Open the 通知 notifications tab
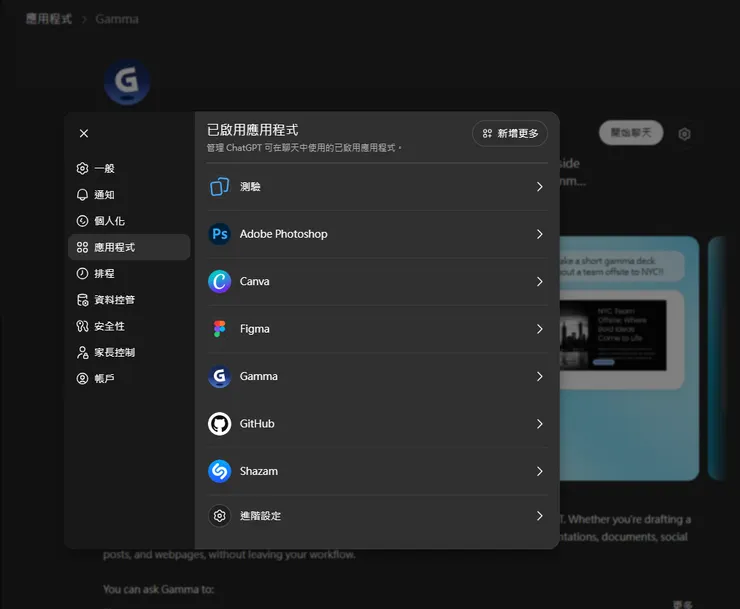Image resolution: width=740 pixels, height=609 pixels. coord(129,195)
